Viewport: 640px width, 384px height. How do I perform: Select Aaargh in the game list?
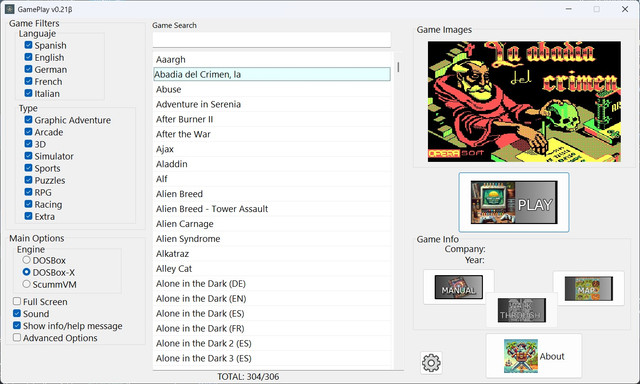(x=272, y=60)
